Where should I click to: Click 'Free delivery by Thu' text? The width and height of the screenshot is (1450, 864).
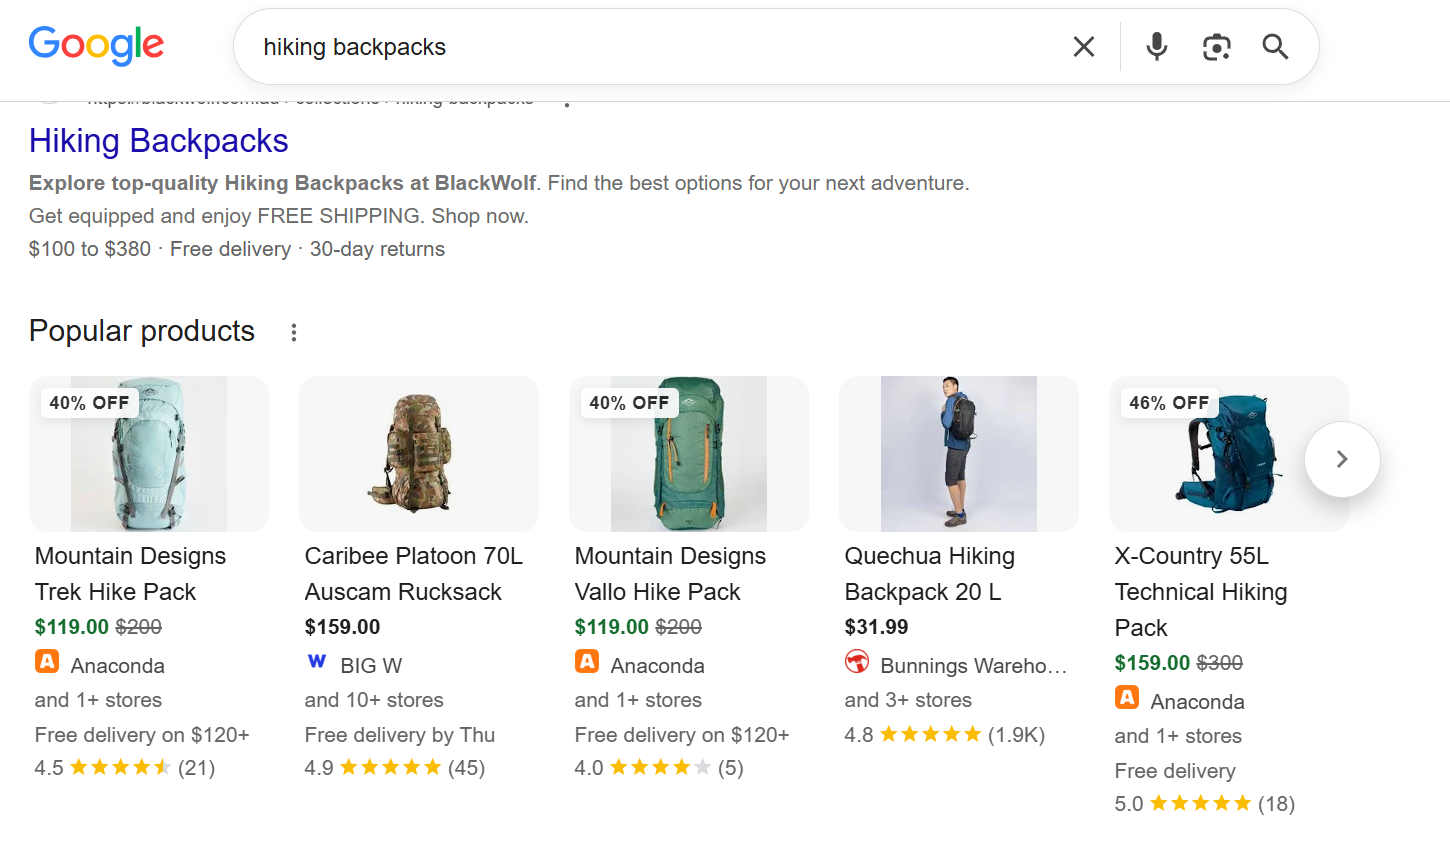click(x=400, y=735)
